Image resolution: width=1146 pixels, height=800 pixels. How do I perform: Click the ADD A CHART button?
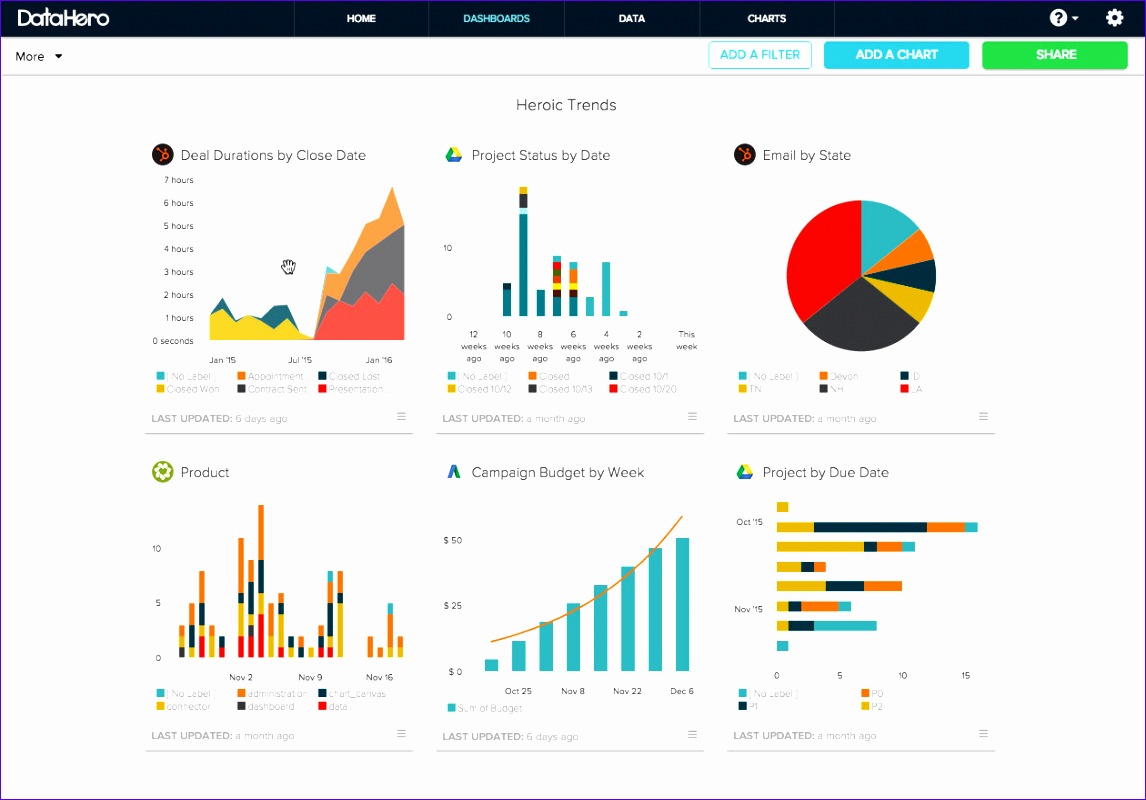896,55
